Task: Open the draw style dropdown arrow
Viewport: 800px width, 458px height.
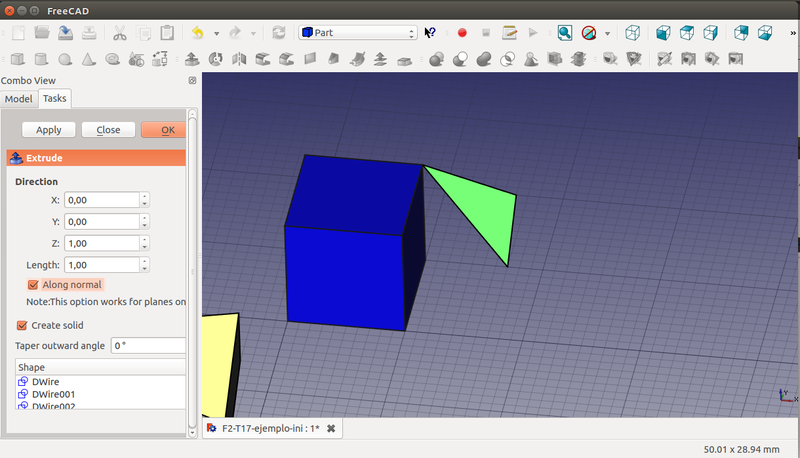Action: coord(607,33)
